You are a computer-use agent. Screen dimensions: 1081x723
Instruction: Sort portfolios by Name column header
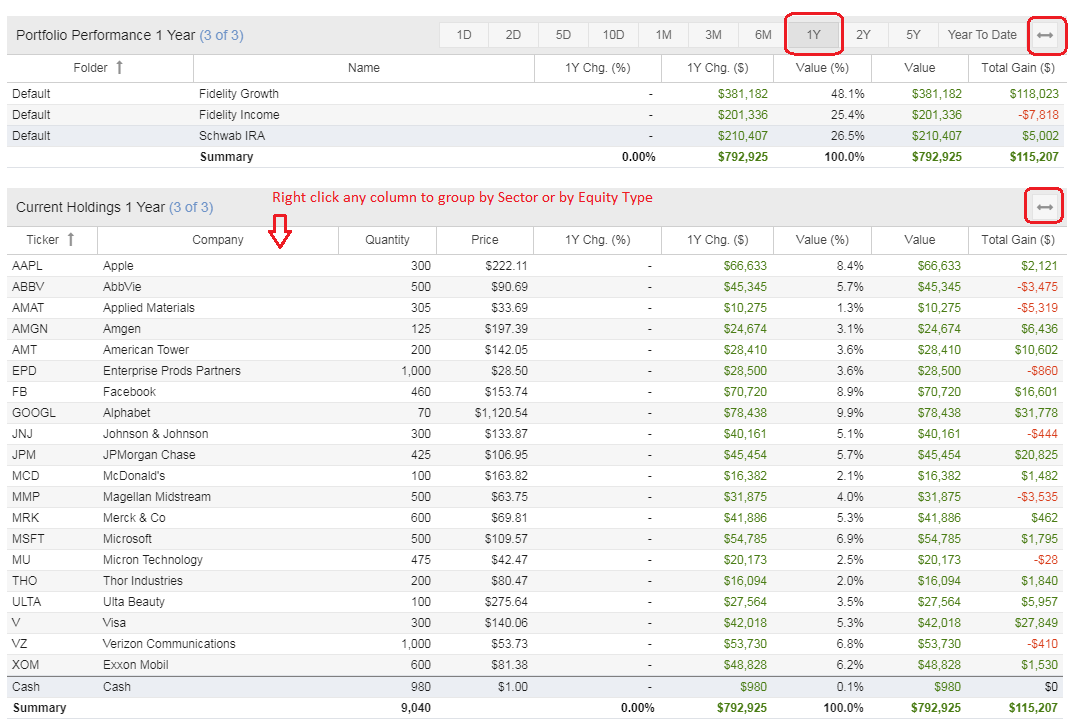coord(363,68)
